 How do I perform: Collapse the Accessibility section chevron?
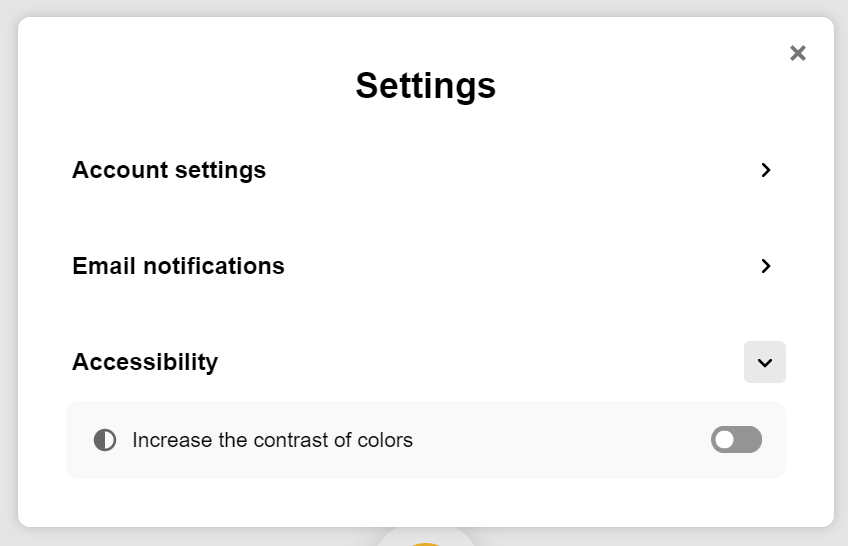pos(765,362)
